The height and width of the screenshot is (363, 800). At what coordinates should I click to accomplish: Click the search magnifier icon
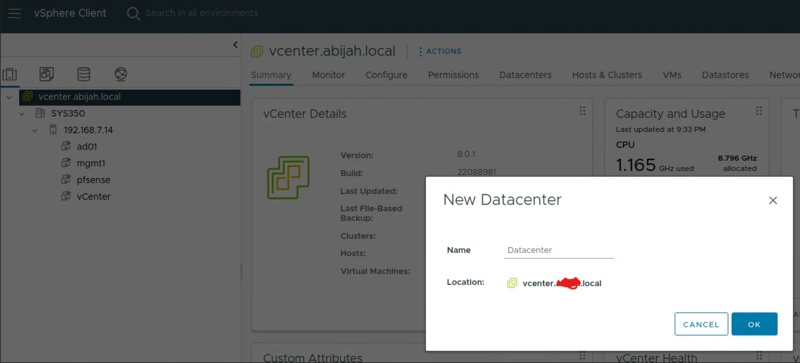[133, 13]
